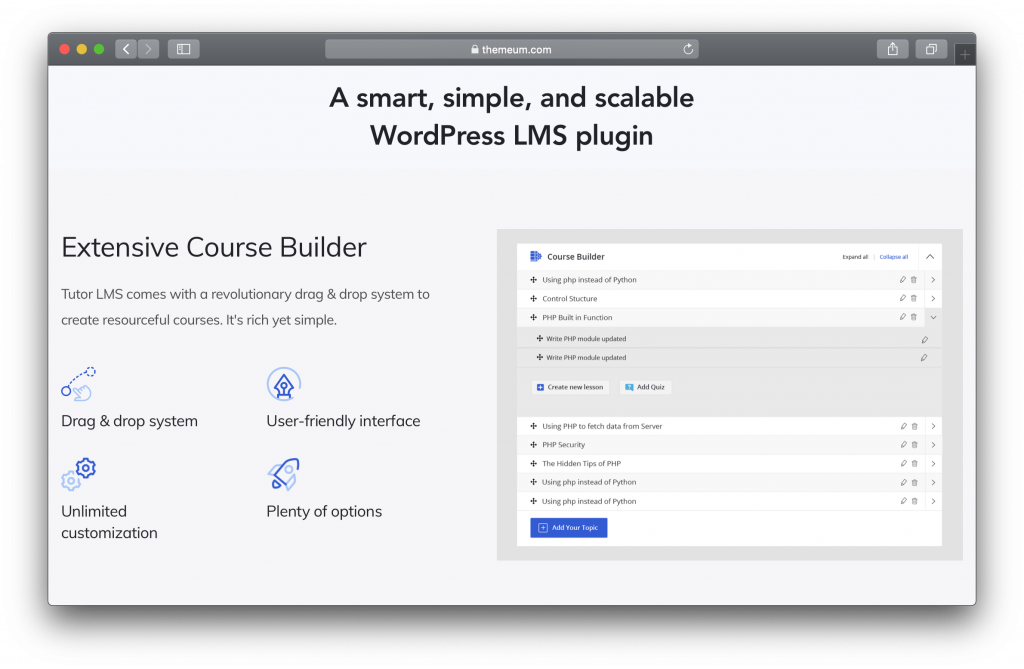Click the Add Your Topic button

coord(569,528)
